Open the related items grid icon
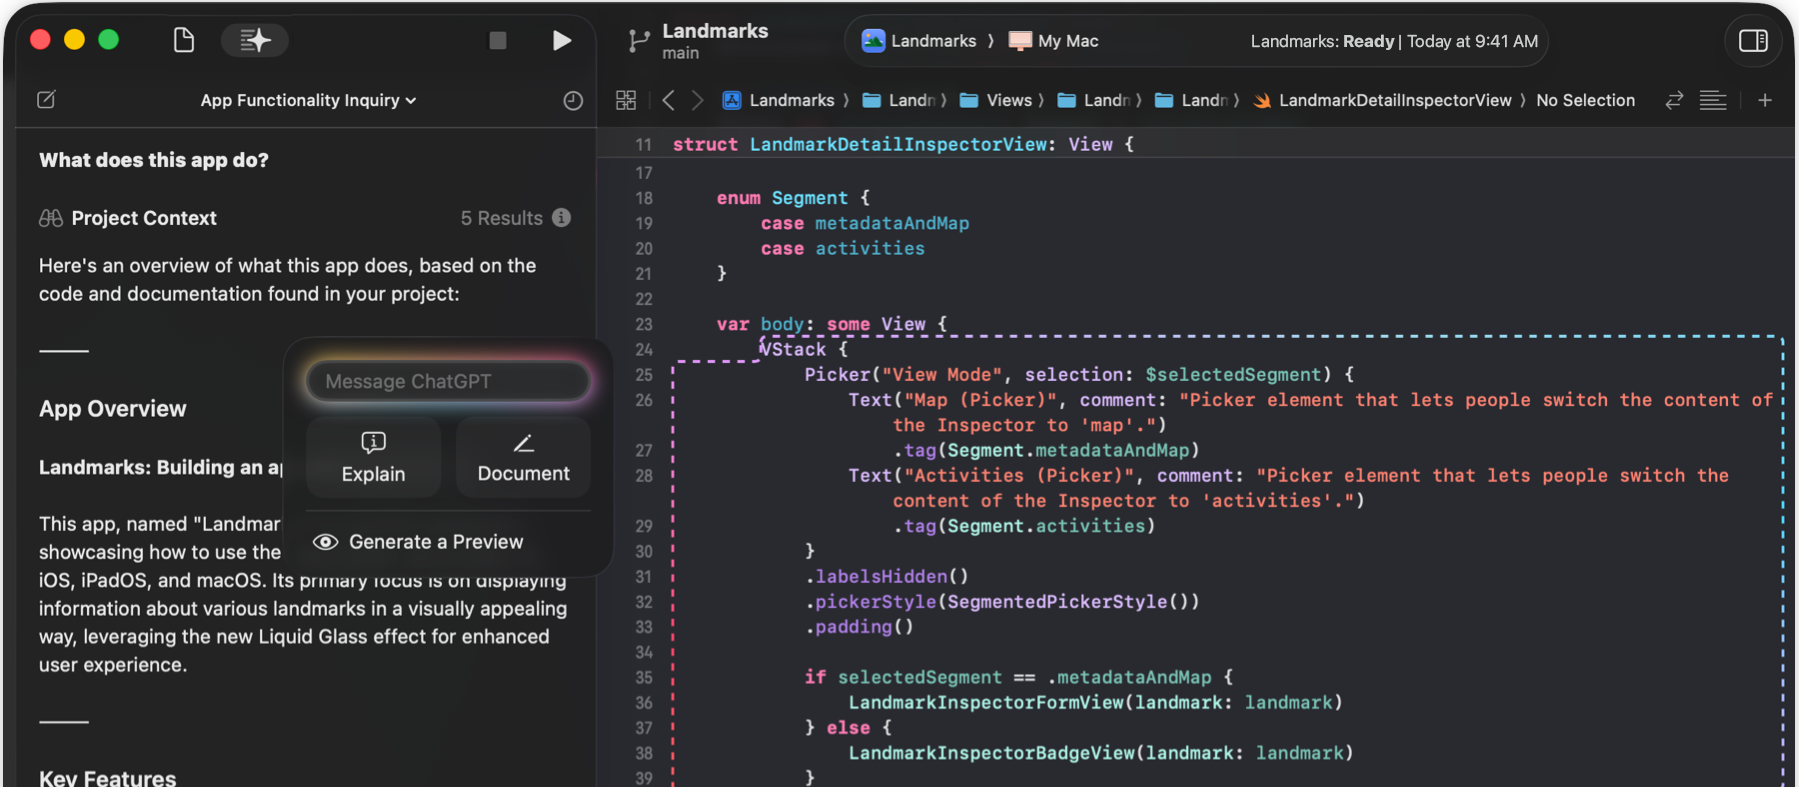The image size is (1799, 787). click(626, 100)
